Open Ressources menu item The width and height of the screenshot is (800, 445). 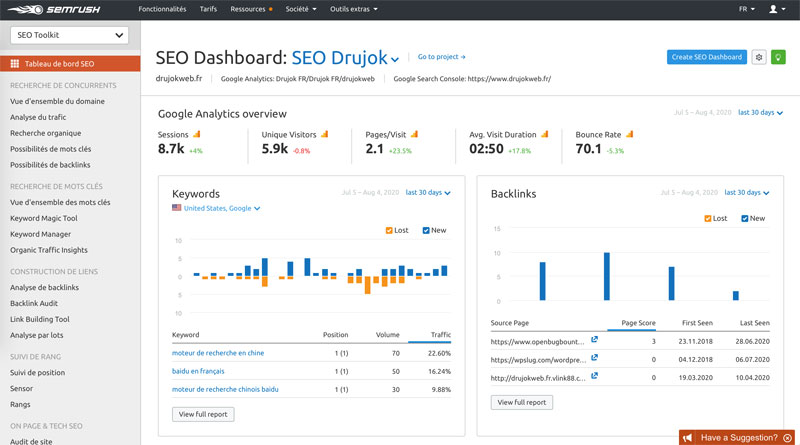tap(248, 9)
